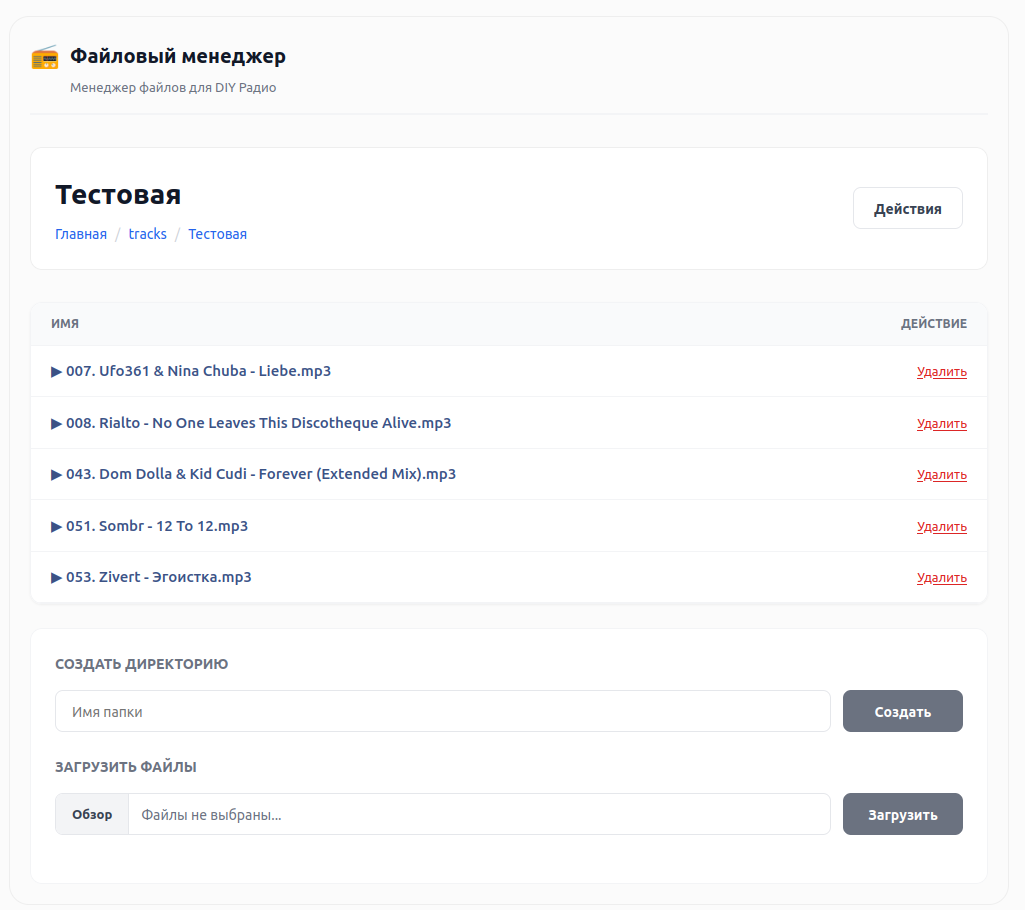1025x910 pixels.
Task: Play the Sombr 12 To 12 track
Action: click(150, 526)
